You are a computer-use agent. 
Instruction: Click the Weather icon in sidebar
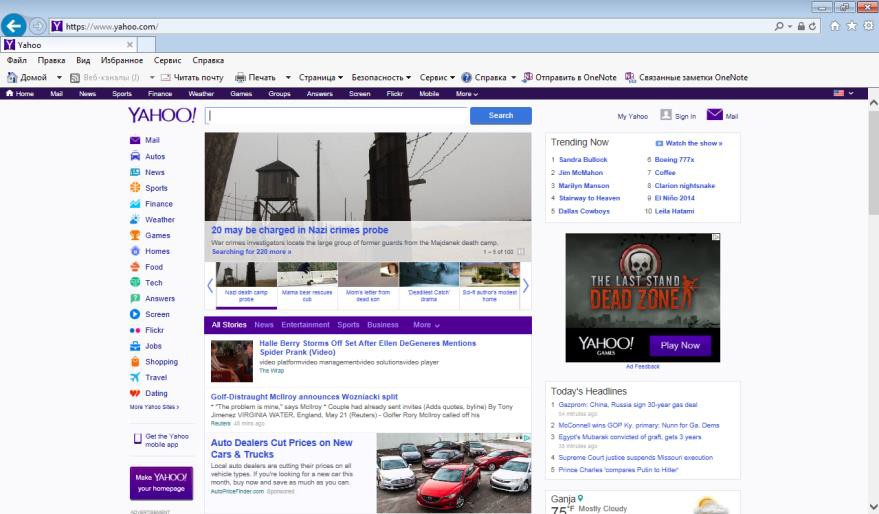pos(135,219)
